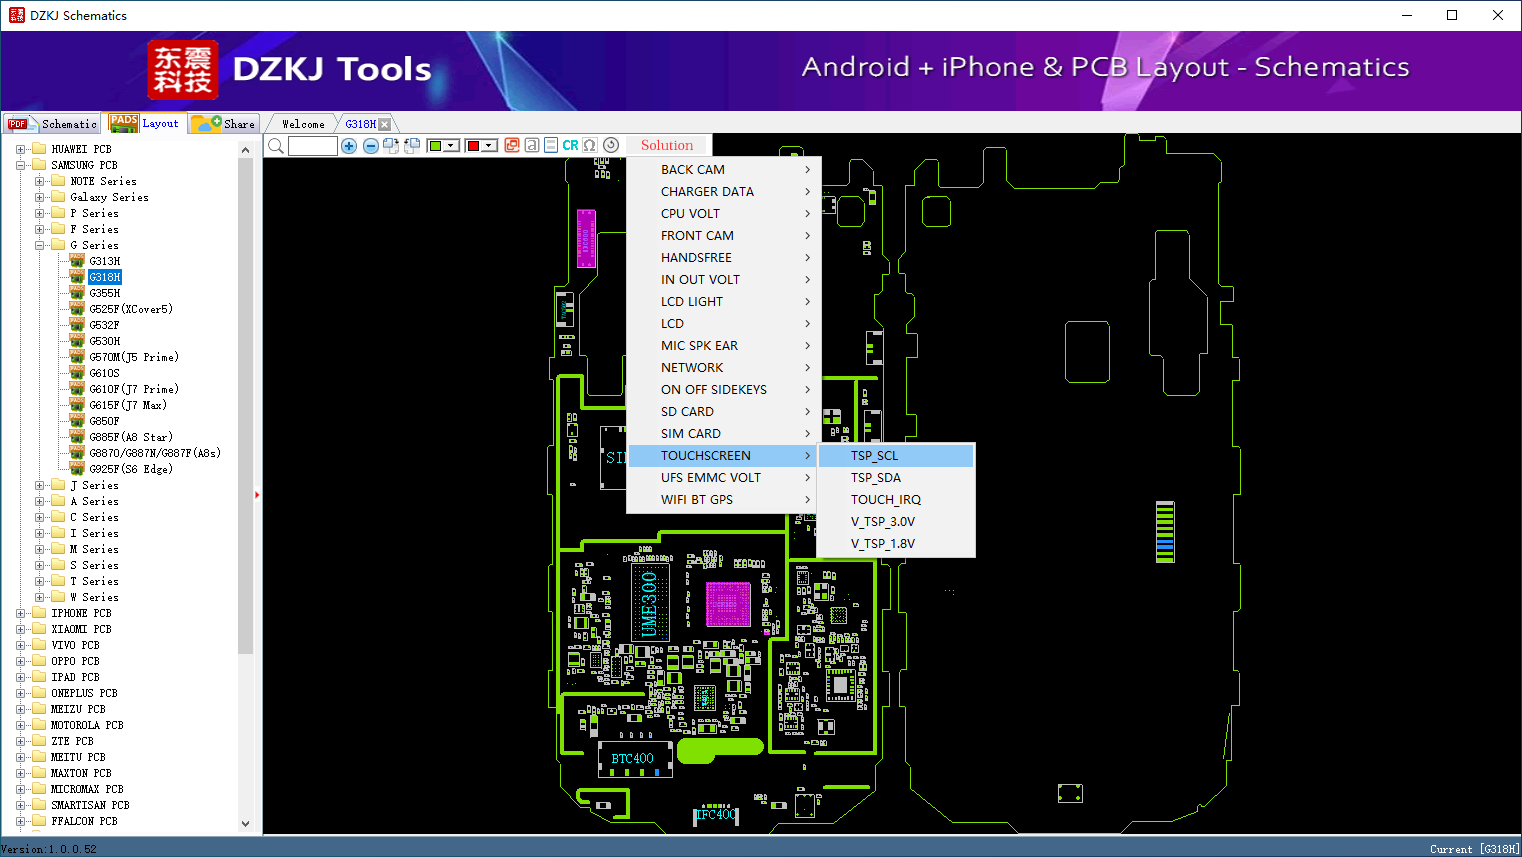
Task: Click the folder icon beside ONEPLUS PCB
Action: (x=39, y=693)
